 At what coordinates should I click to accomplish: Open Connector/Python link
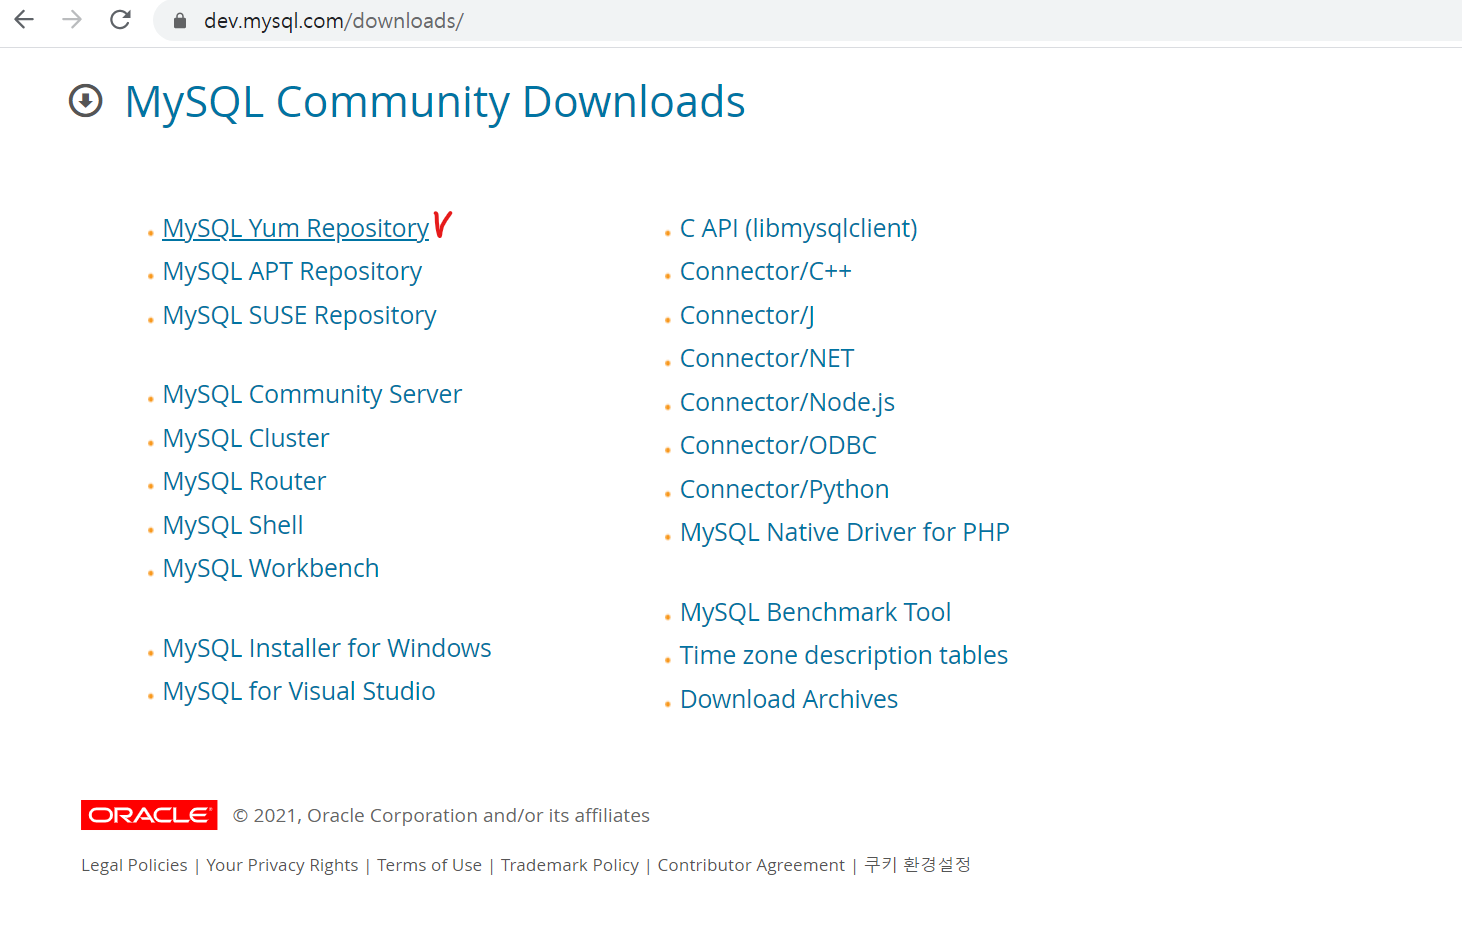[784, 489]
